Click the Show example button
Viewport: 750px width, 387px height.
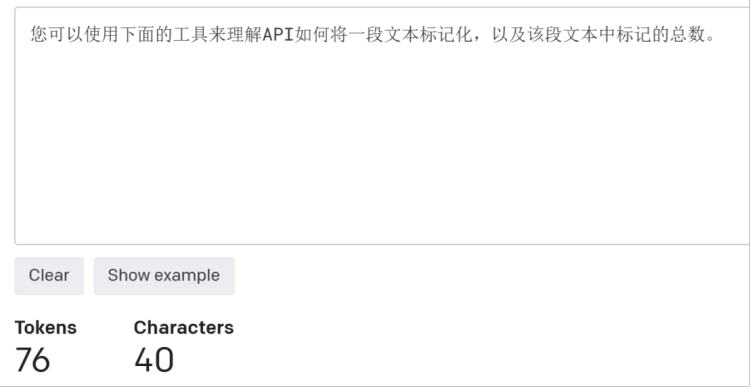[x=164, y=276]
